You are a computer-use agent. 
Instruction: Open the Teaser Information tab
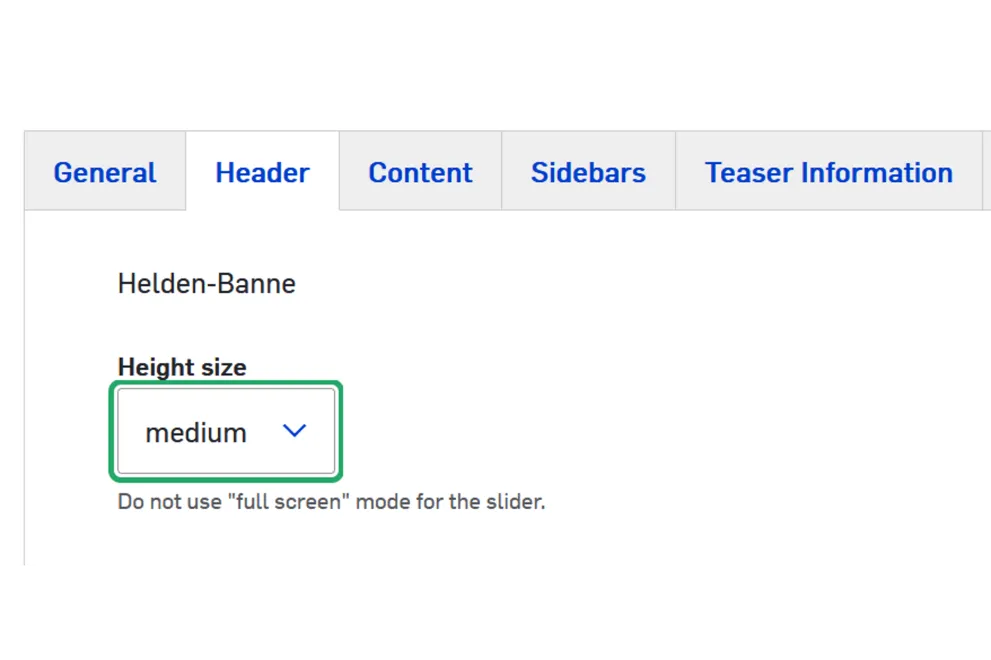[828, 172]
